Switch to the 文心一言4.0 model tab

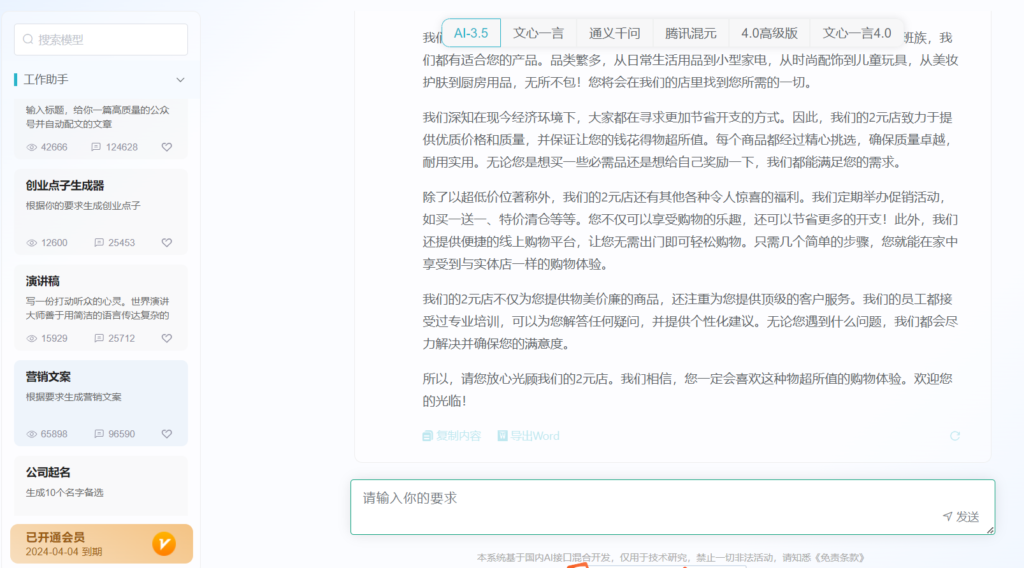tap(856, 33)
